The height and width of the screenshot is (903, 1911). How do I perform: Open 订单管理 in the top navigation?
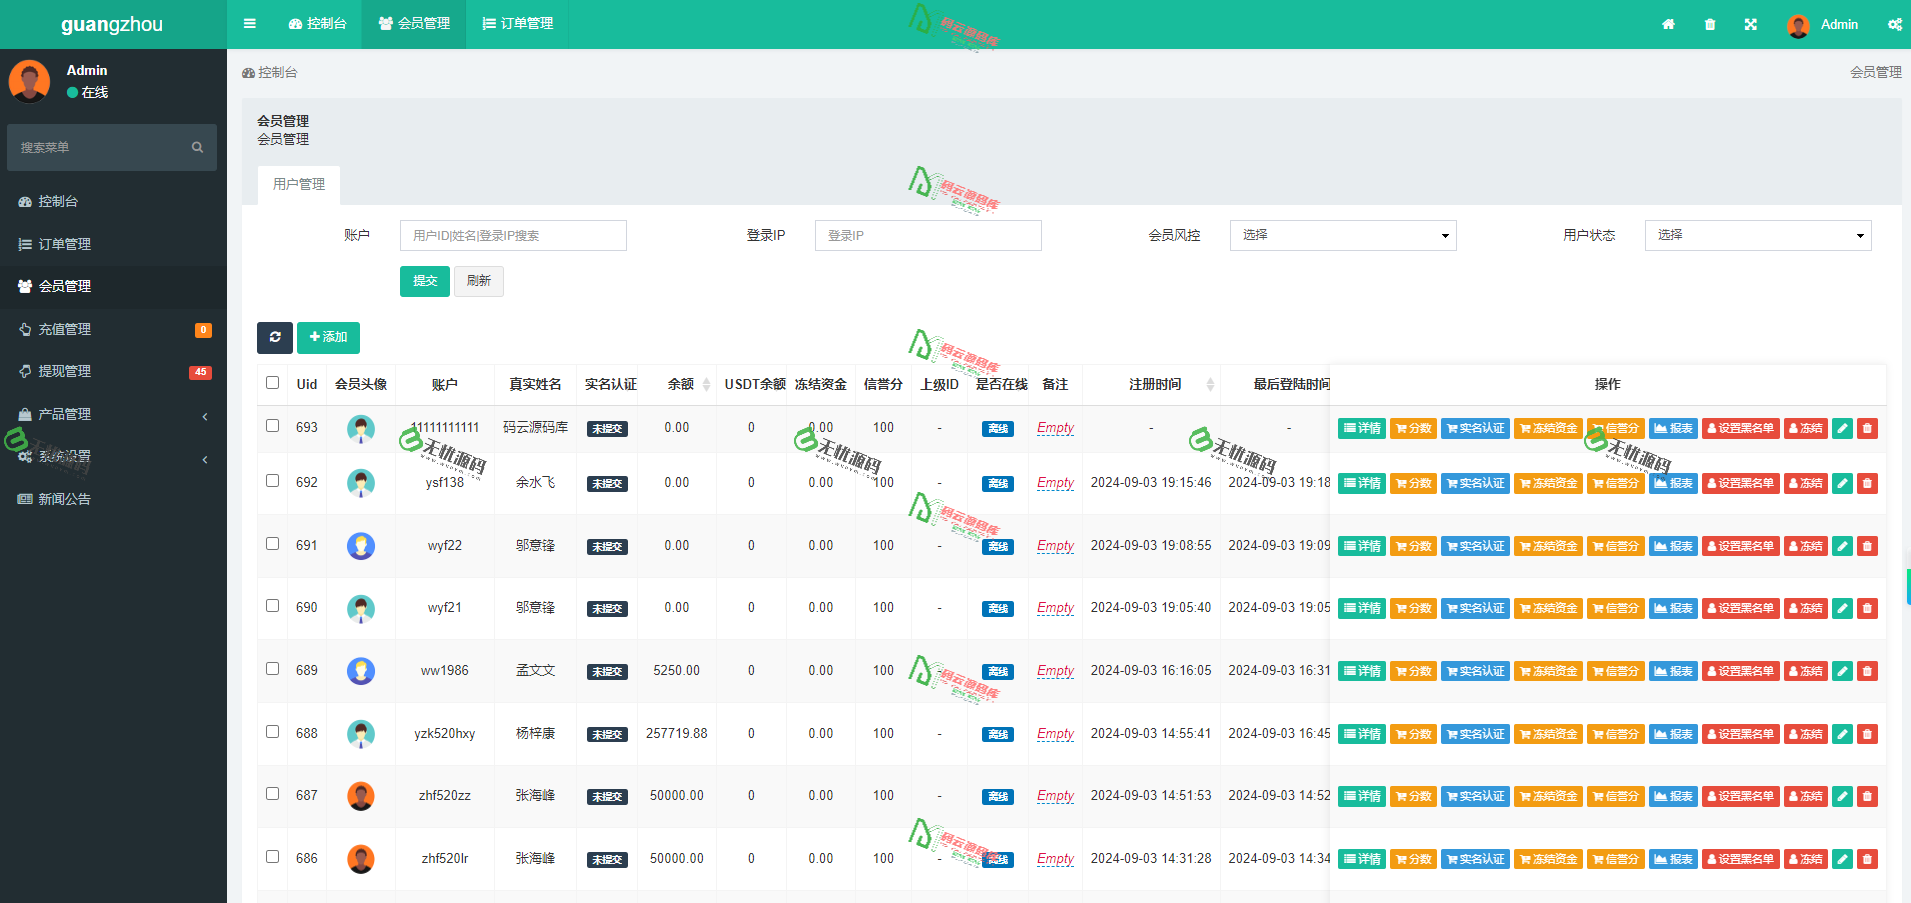coord(517,24)
